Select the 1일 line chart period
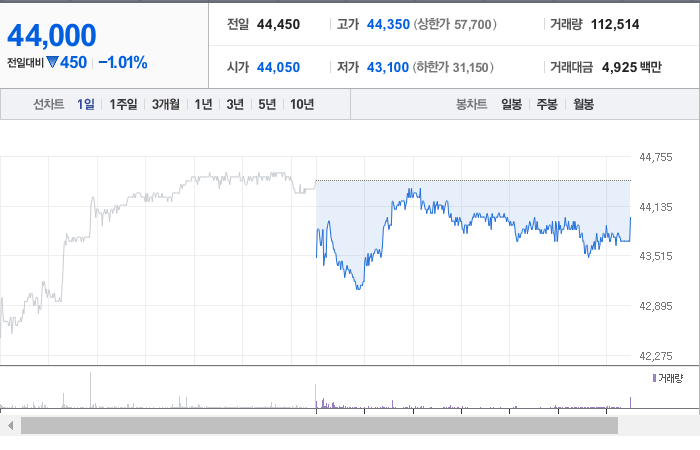This screenshot has width=700, height=450. (85, 104)
